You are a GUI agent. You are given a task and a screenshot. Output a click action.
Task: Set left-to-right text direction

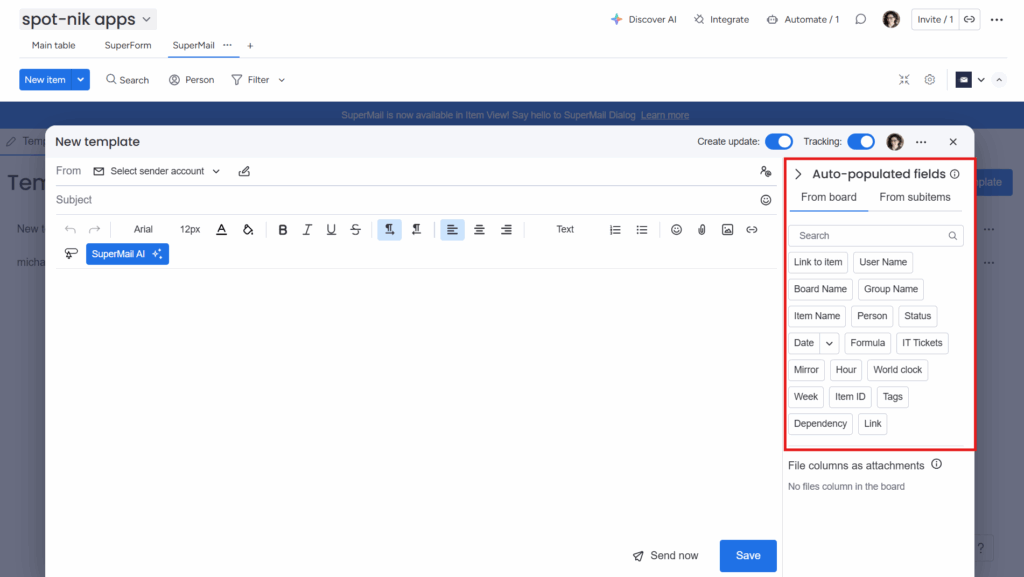[x=389, y=229]
